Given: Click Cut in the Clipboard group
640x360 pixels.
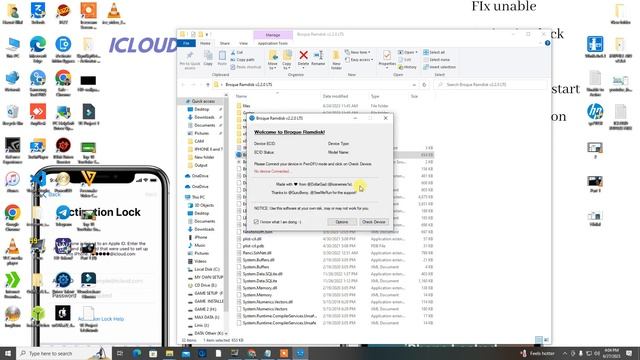Looking at the screenshot, I should tap(237, 52).
